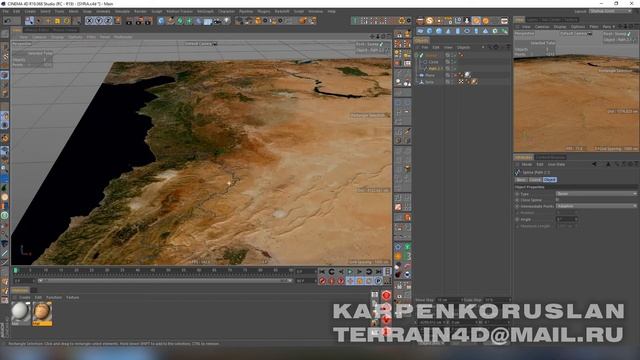Open the User Data menu in Attributes
Screen dimensions: 640x360
556,164
